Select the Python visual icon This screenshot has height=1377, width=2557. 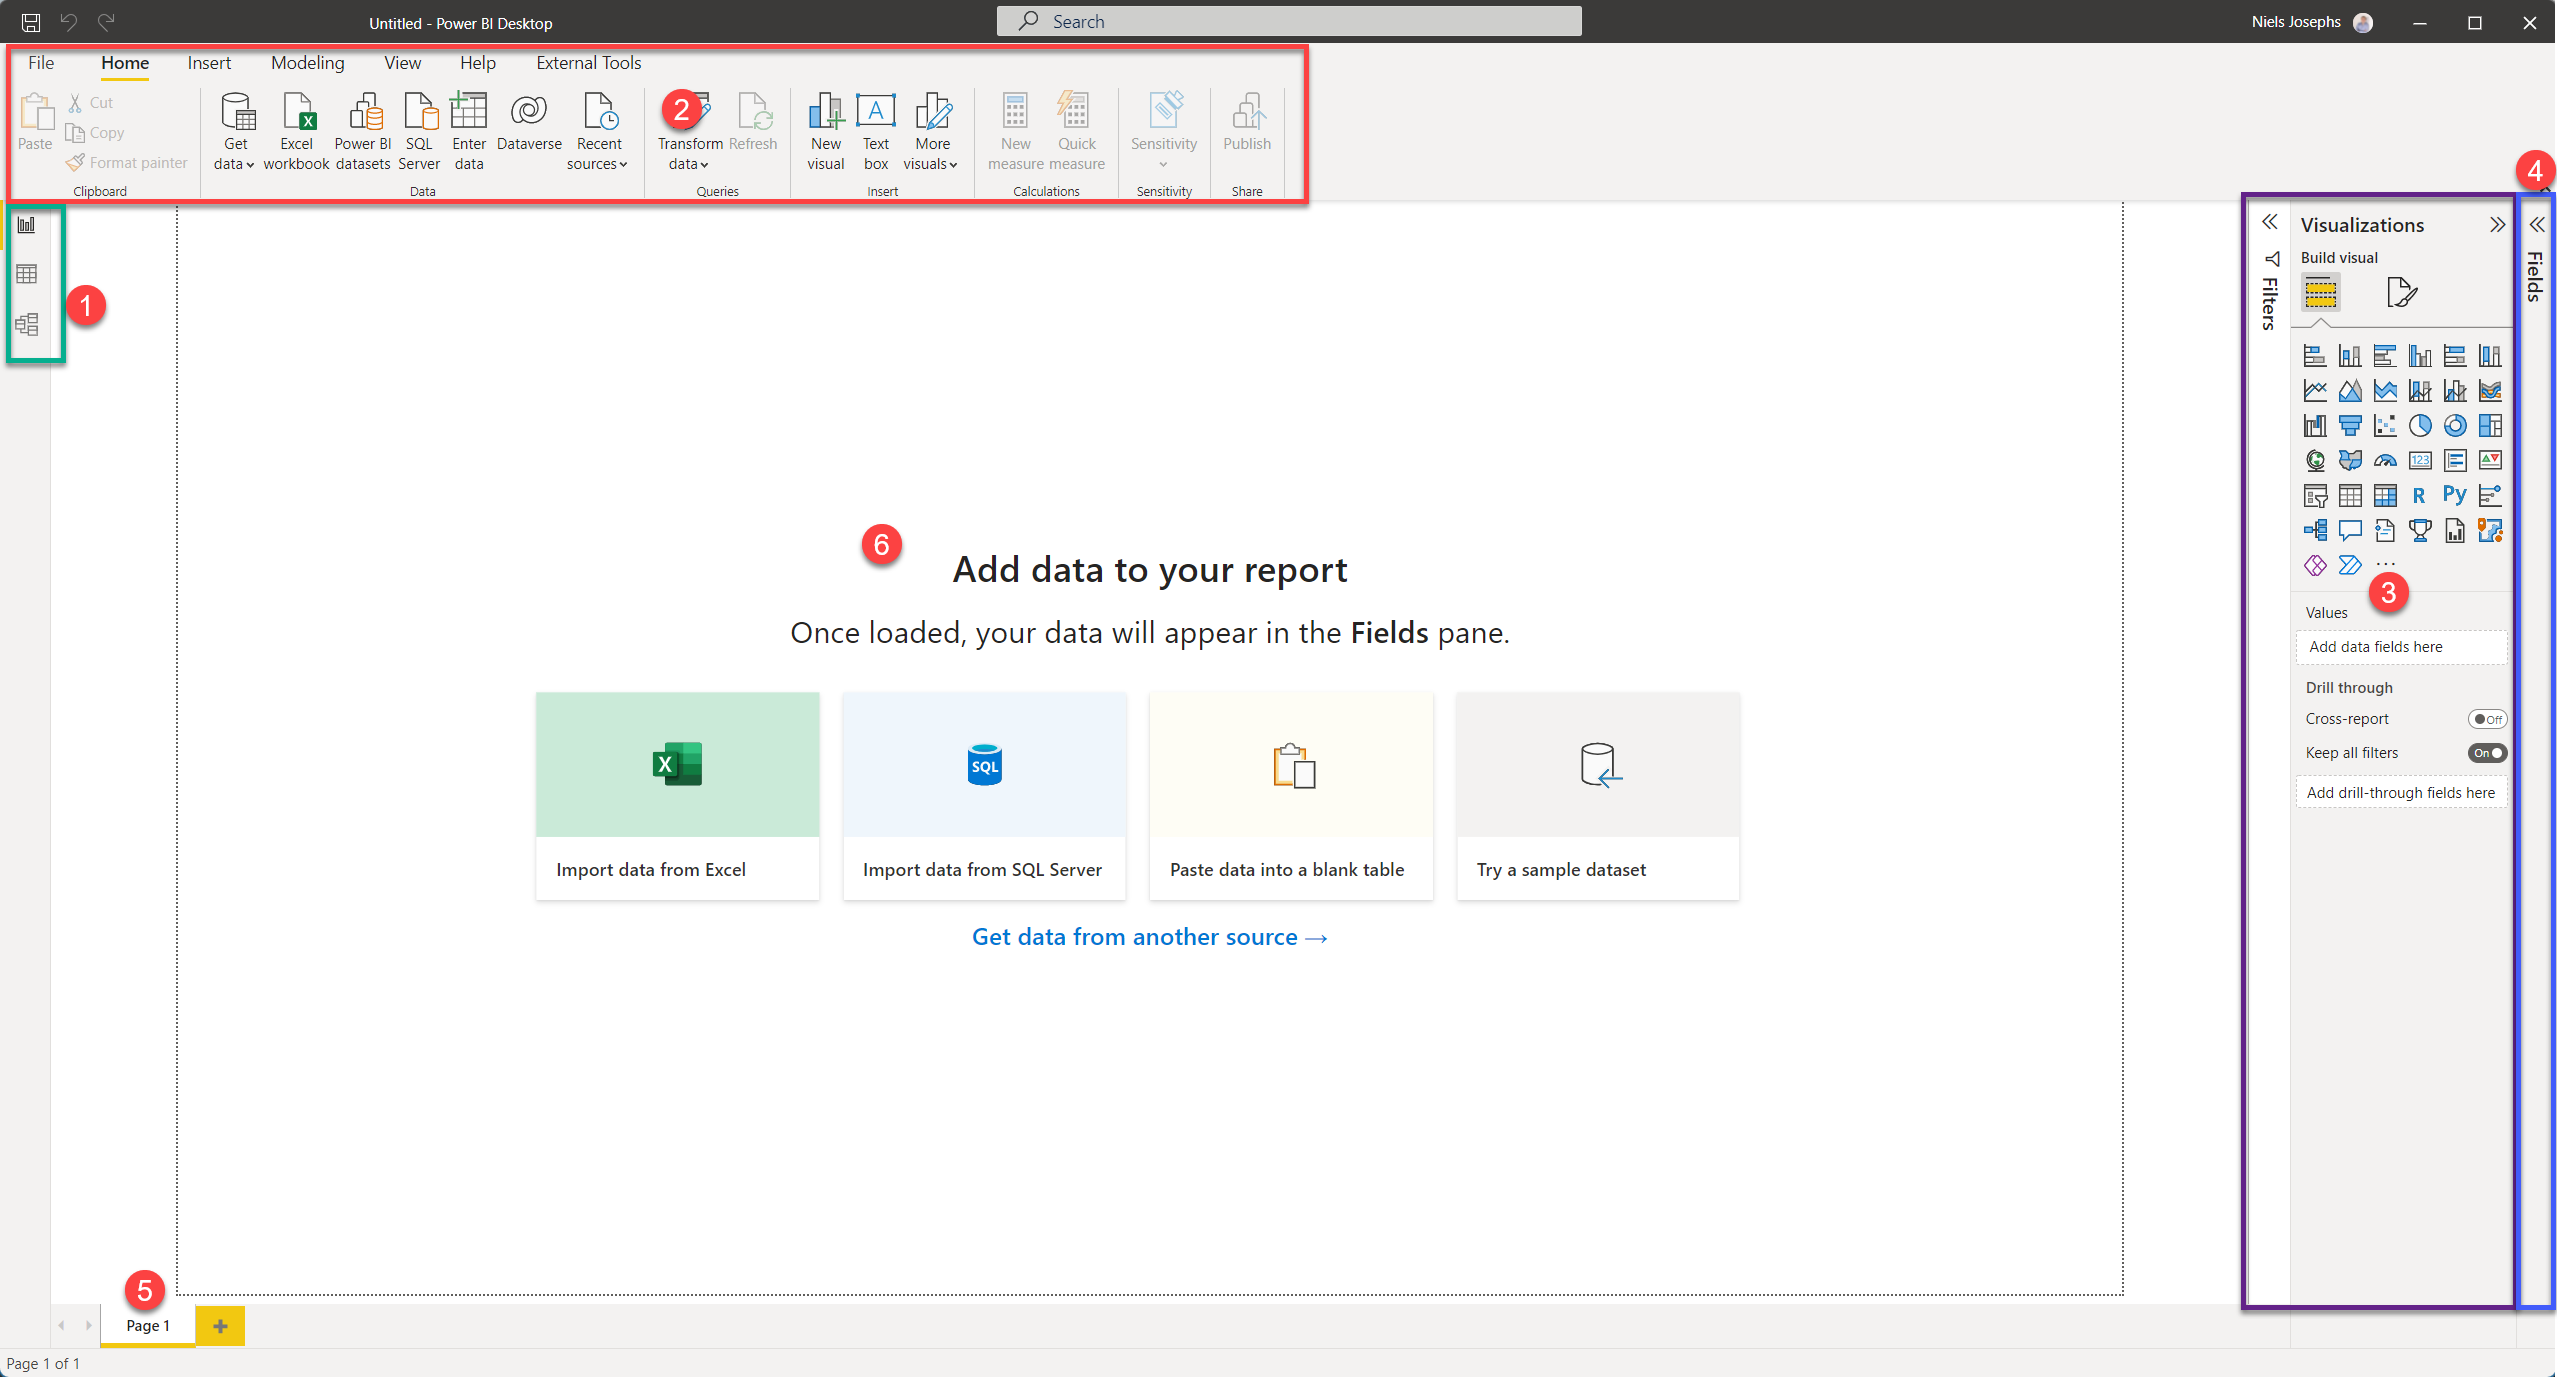click(2455, 495)
